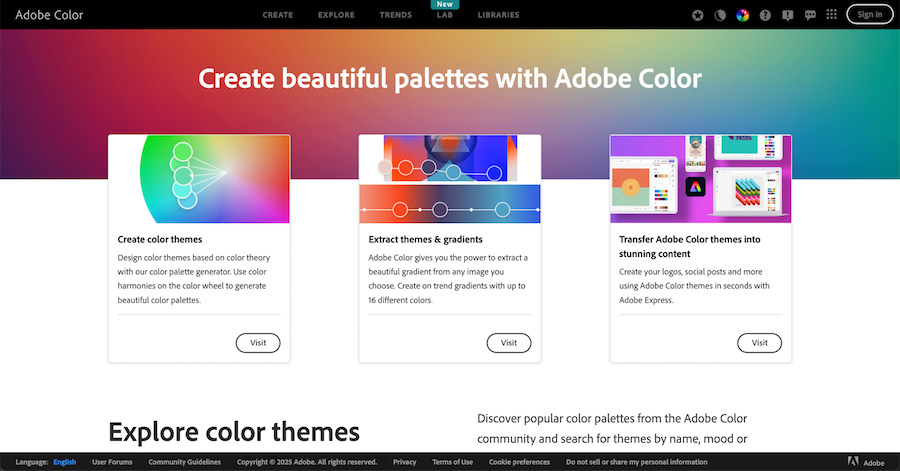This screenshot has width=900, height=471.
Task: Open Terms of Use footer link
Action: tap(452, 462)
